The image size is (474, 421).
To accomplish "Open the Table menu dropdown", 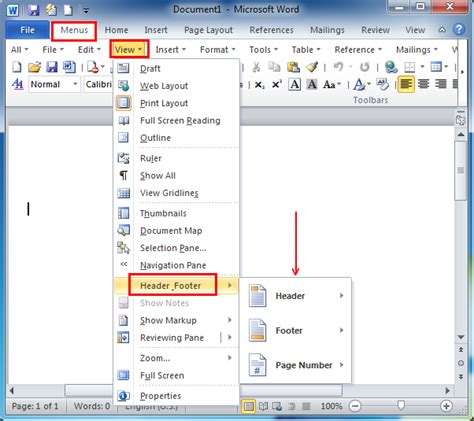I will pos(306,50).
